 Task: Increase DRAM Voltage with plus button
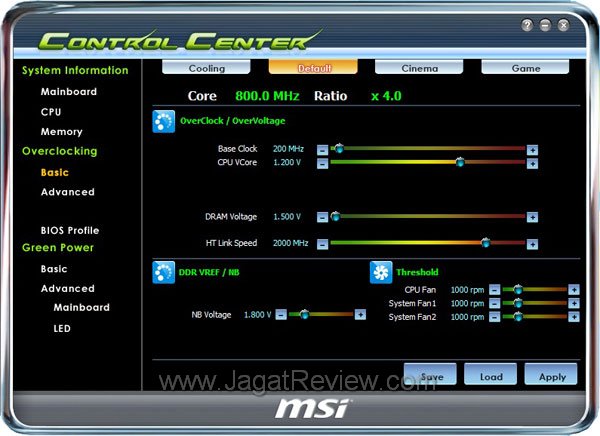pos(532,217)
